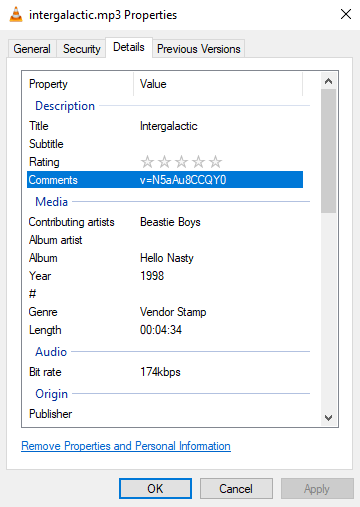
Task: Click the Genre value Vendor Stamp
Action: click(x=173, y=312)
